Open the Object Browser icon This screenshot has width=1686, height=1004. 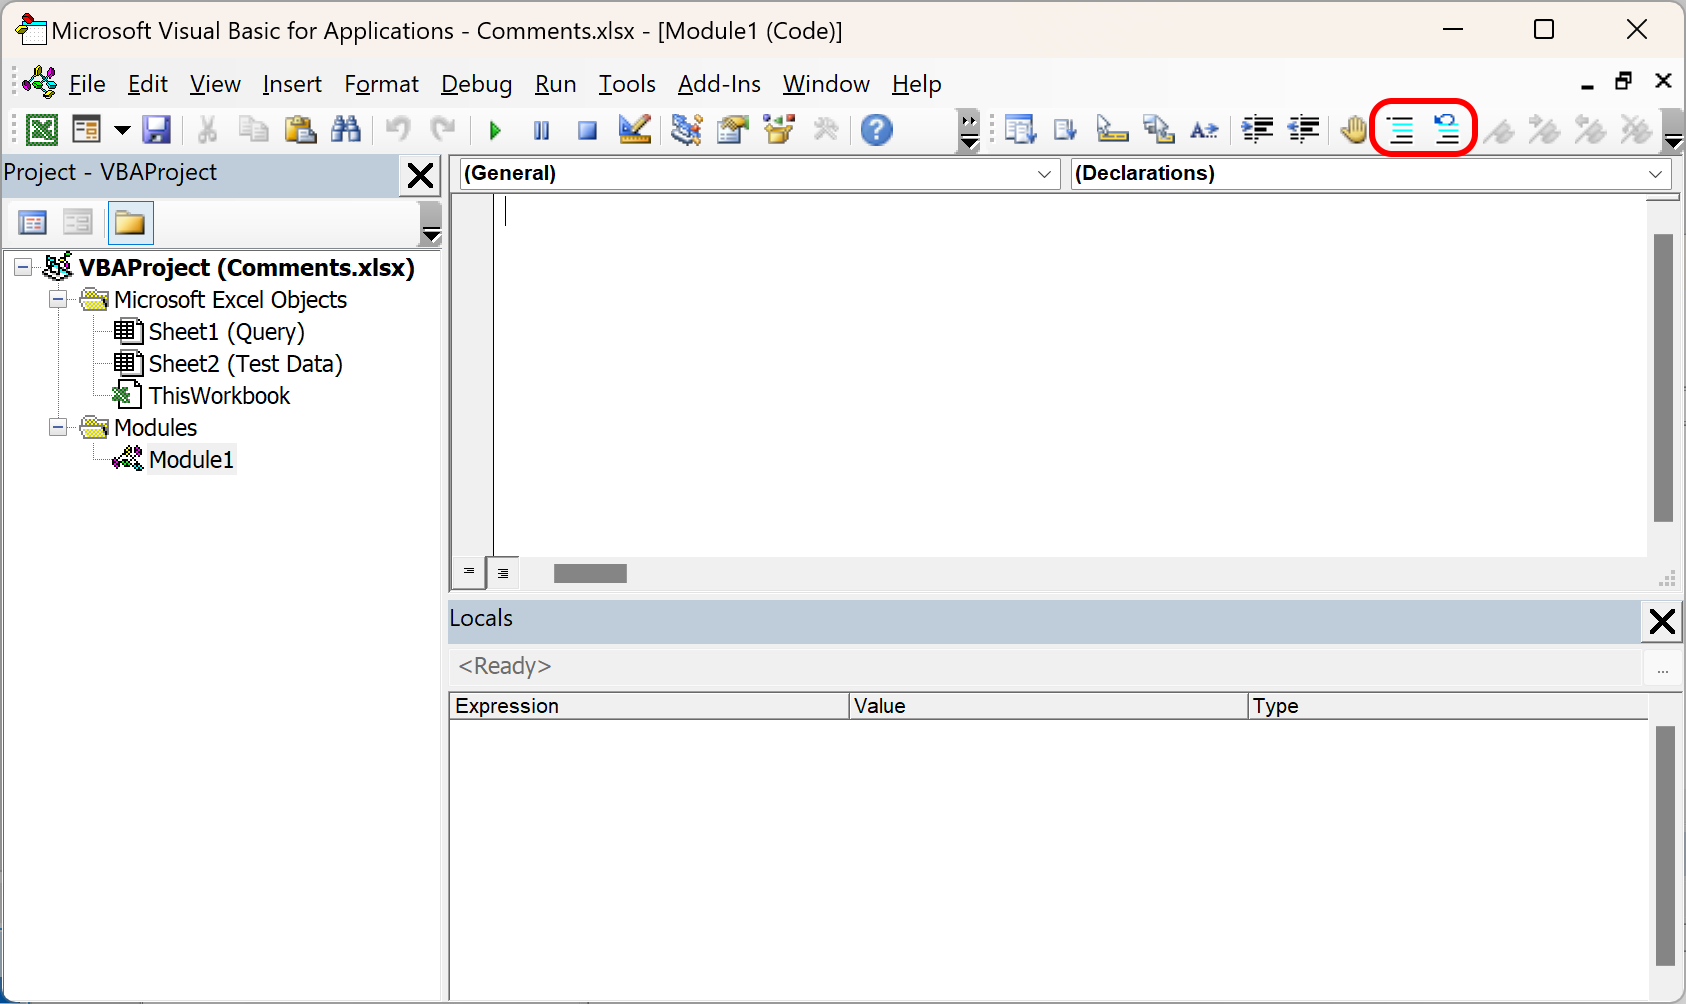[779, 130]
